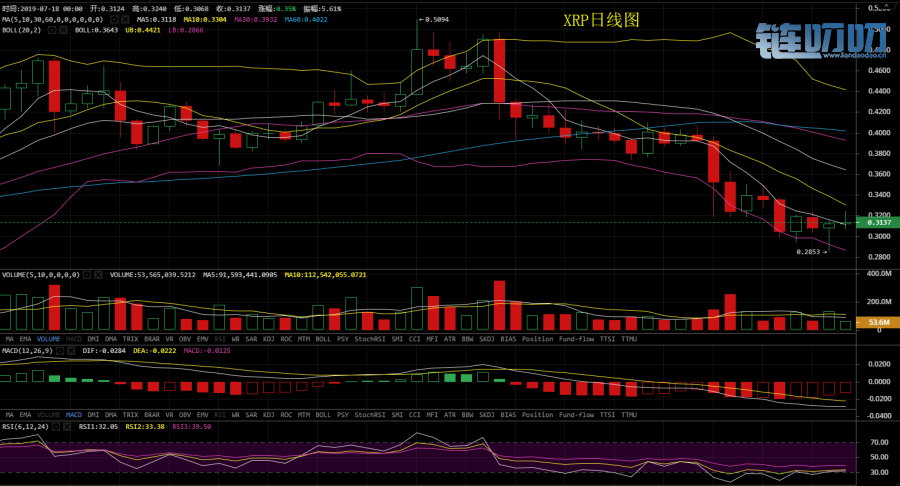The width and height of the screenshot is (900, 486).
Task: Select SMI tab in row under MACD chart
Action: click(x=397, y=415)
